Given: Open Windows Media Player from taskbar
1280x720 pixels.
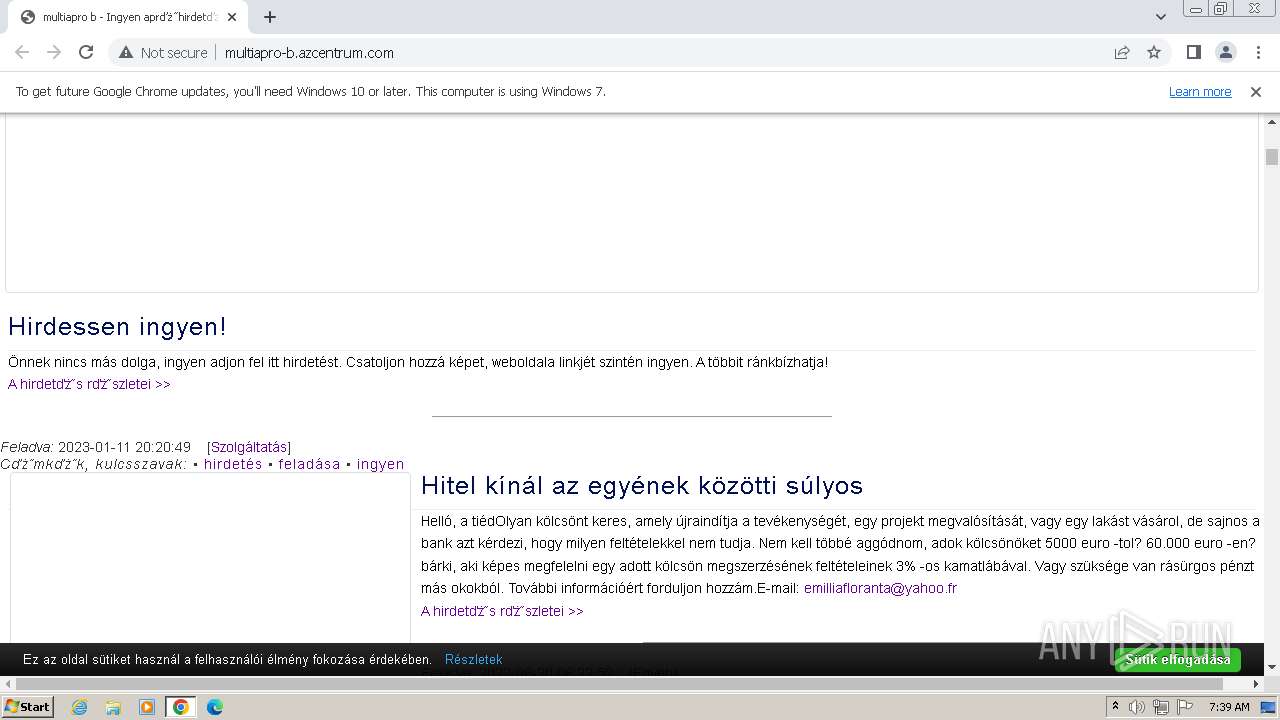Looking at the screenshot, I should click(x=147, y=707).
